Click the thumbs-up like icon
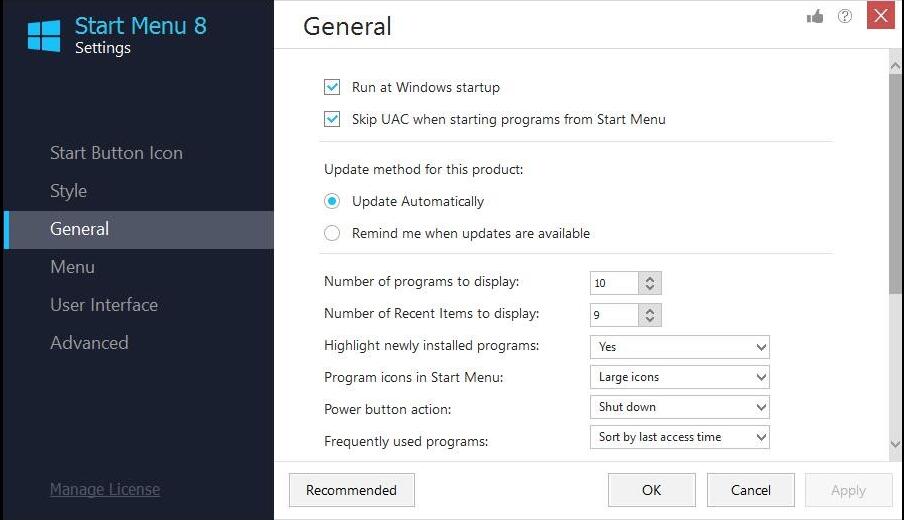Viewport: 904px width, 520px height. (x=815, y=17)
